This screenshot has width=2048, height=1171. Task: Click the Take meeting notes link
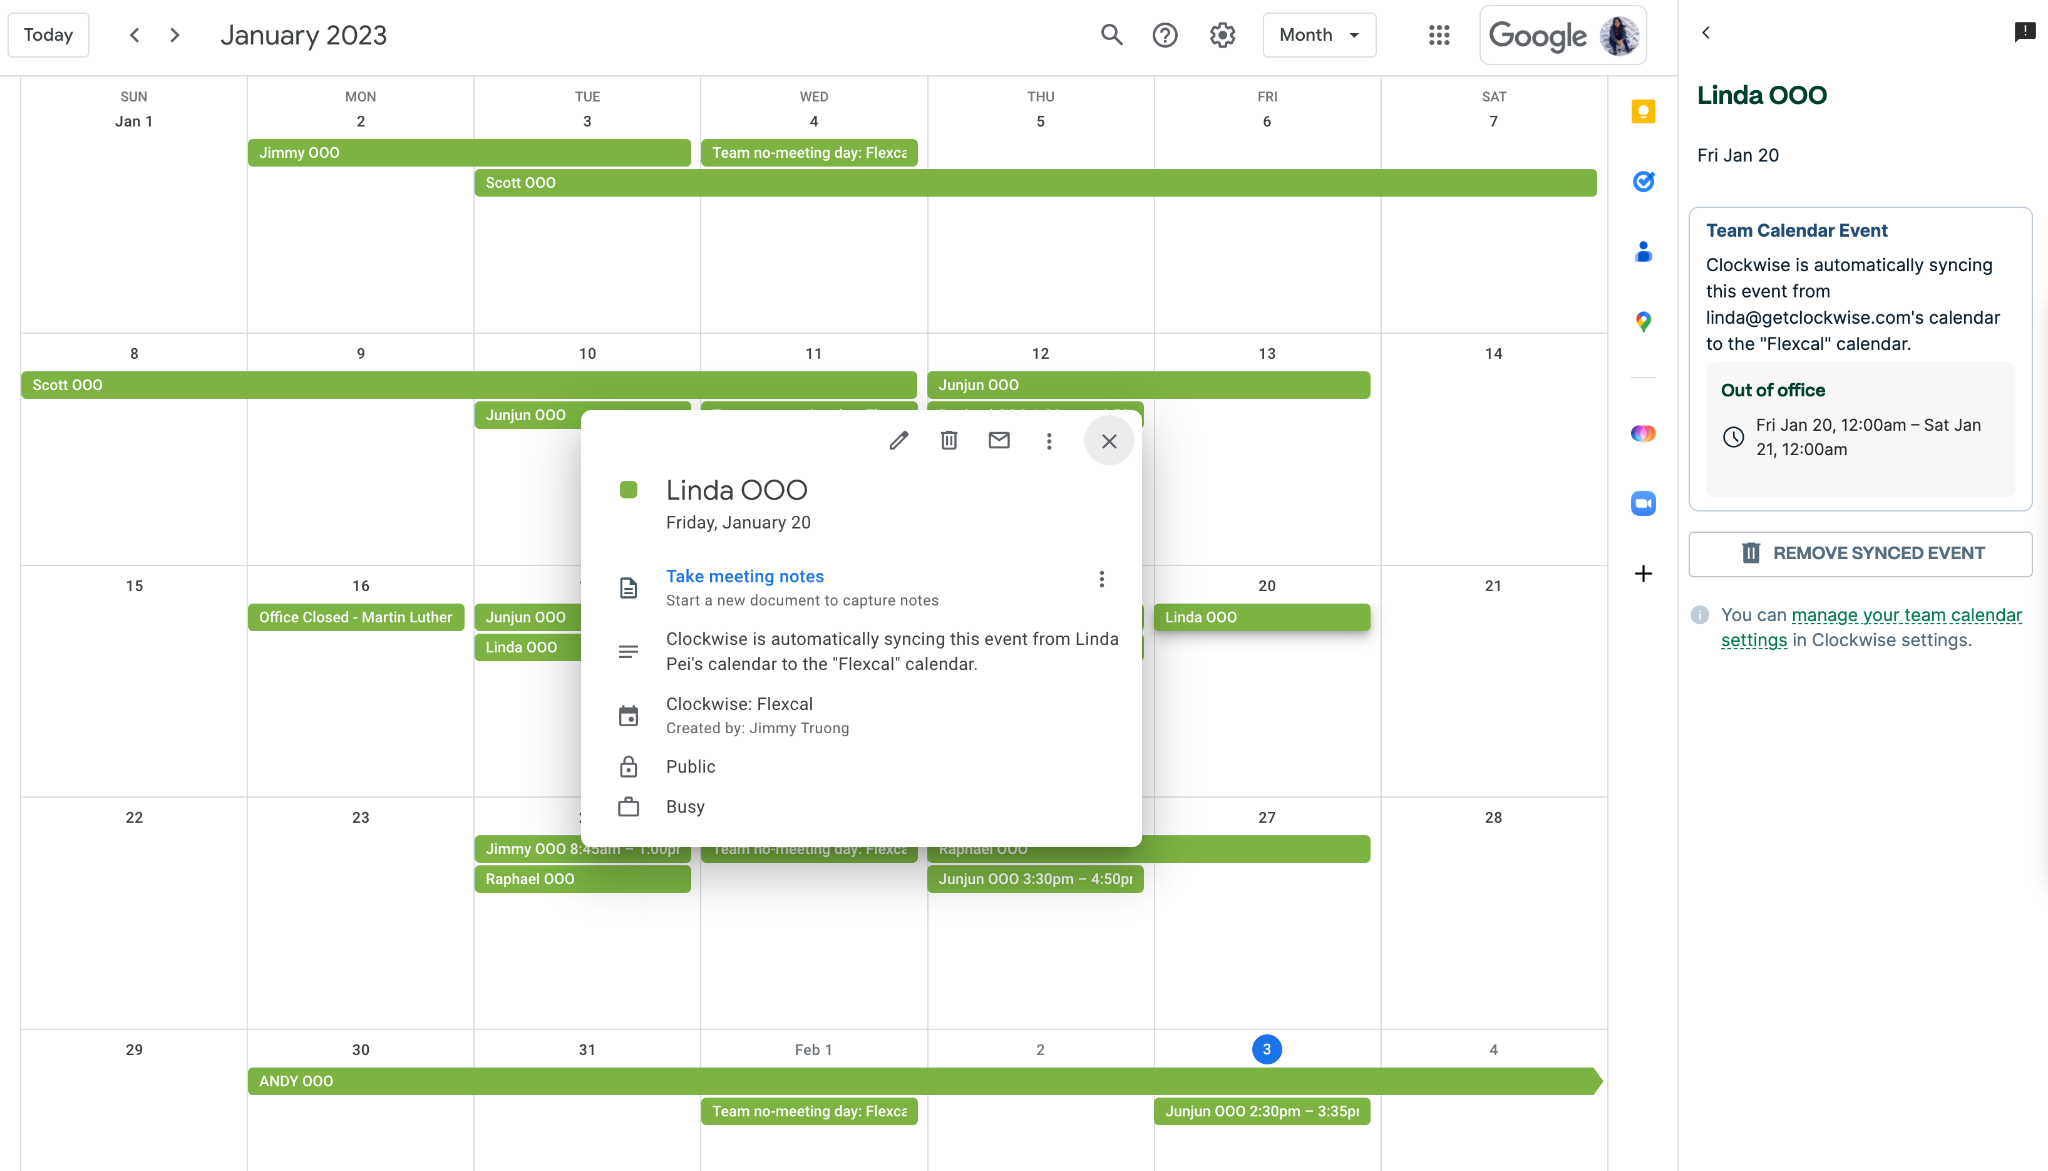[x=744, y=576]
